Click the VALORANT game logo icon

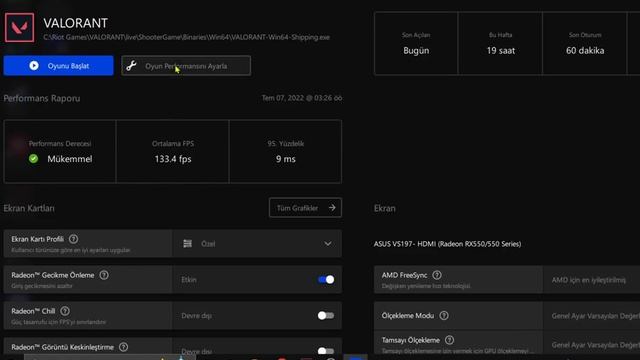tap(19, 27)
